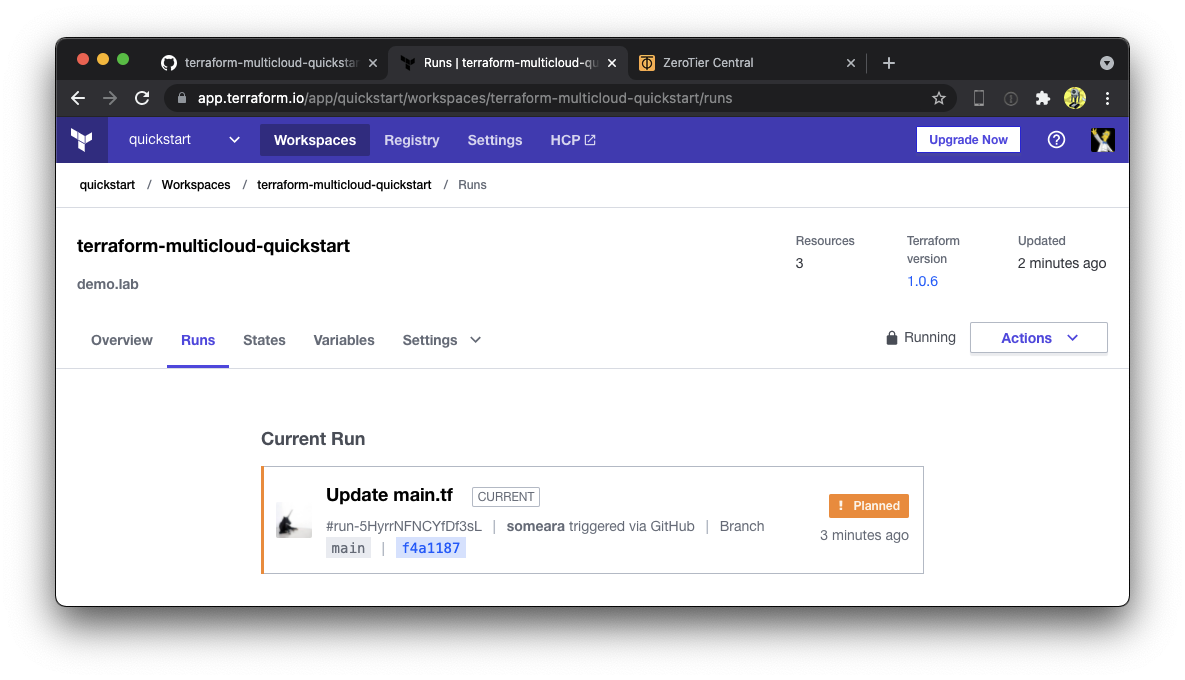
Task: Click the CURRENT run label
Action: coord(506,496)
